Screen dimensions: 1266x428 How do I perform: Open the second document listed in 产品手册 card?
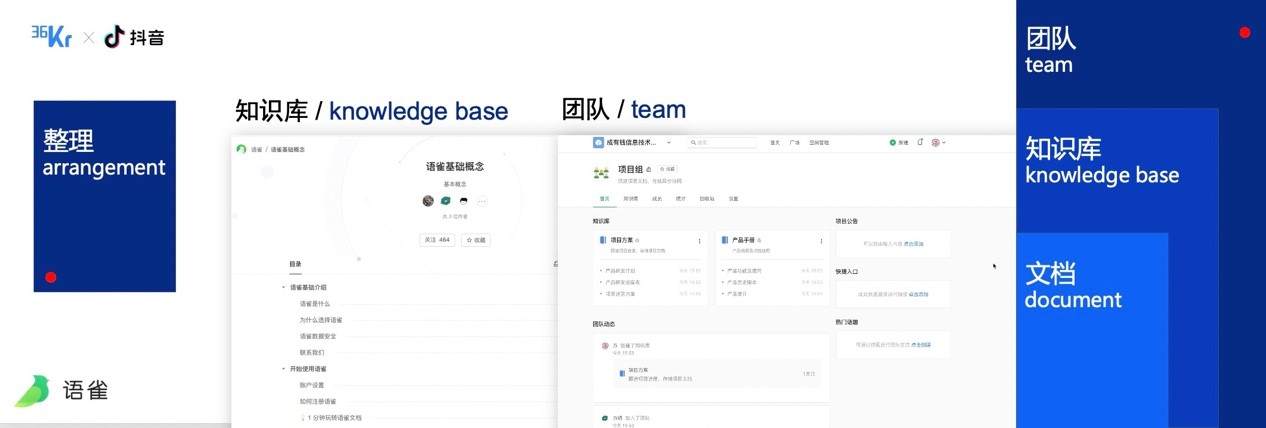click(x=742, y=282)
